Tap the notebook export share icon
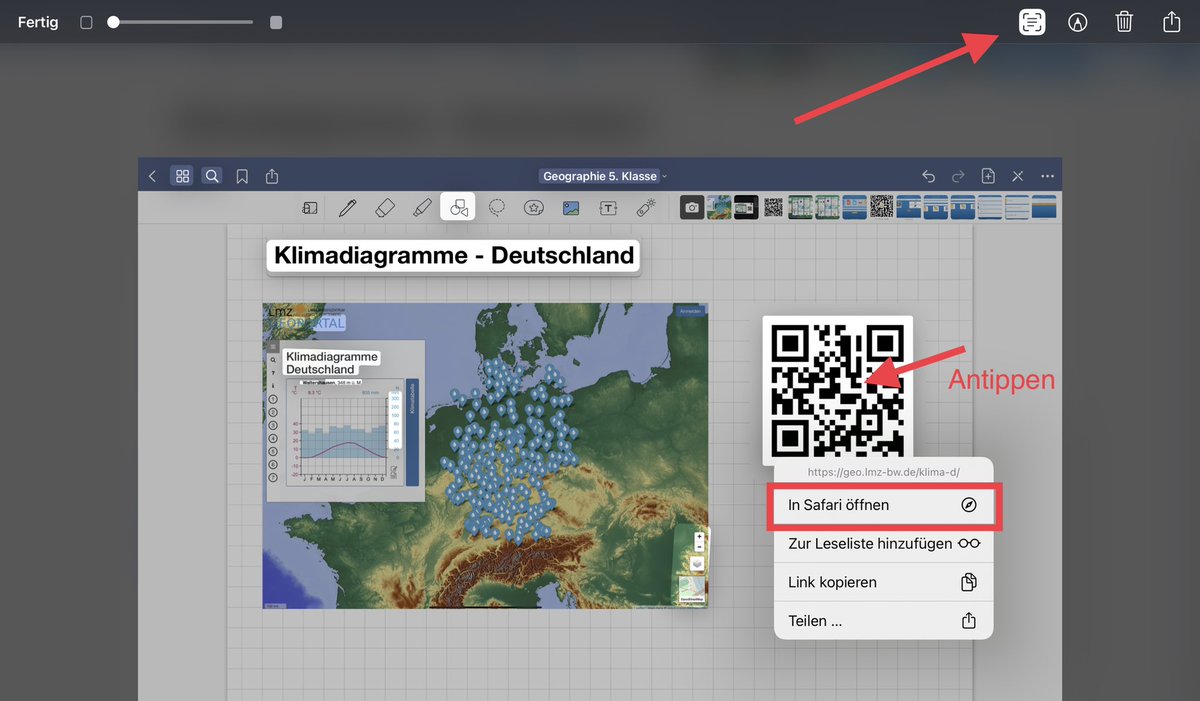This screenshot has width=1200, height=701. [272, 176]
